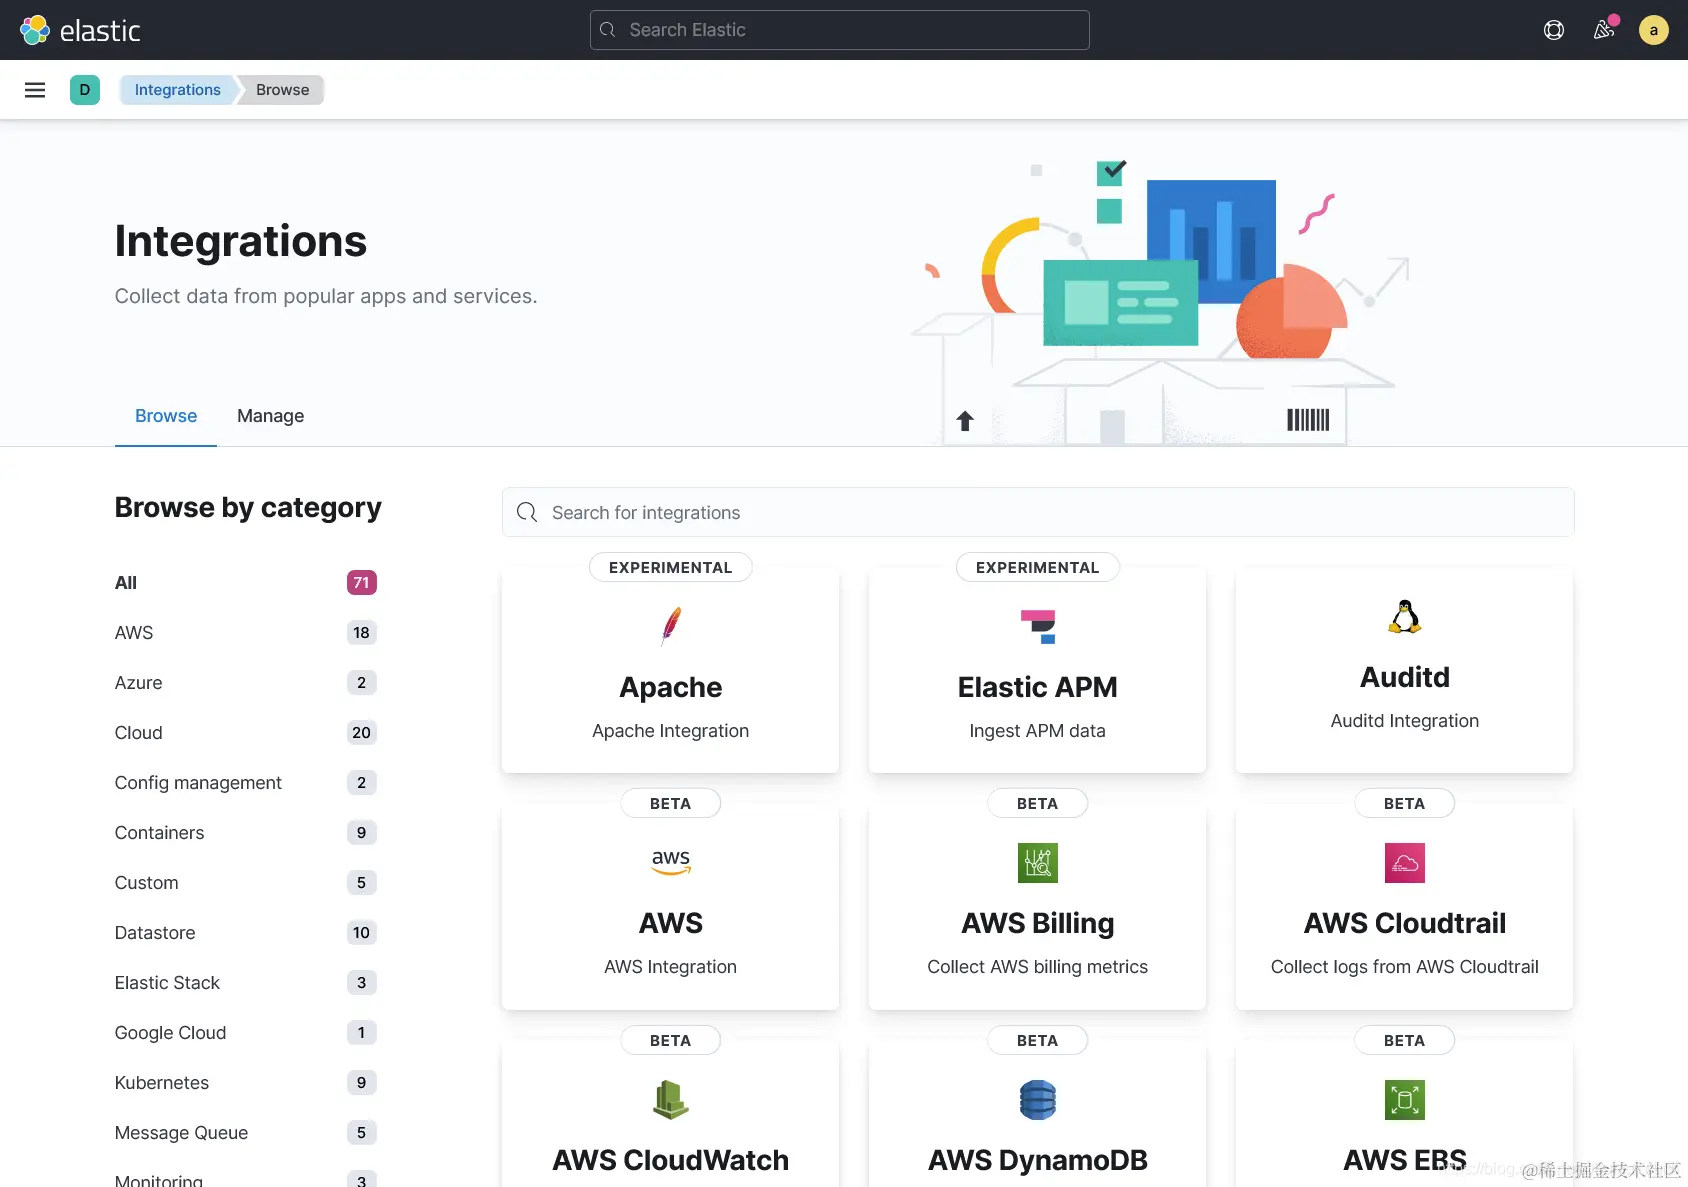
Task: Click the AWS EBS green icon
Action: coord(1405,1100)
